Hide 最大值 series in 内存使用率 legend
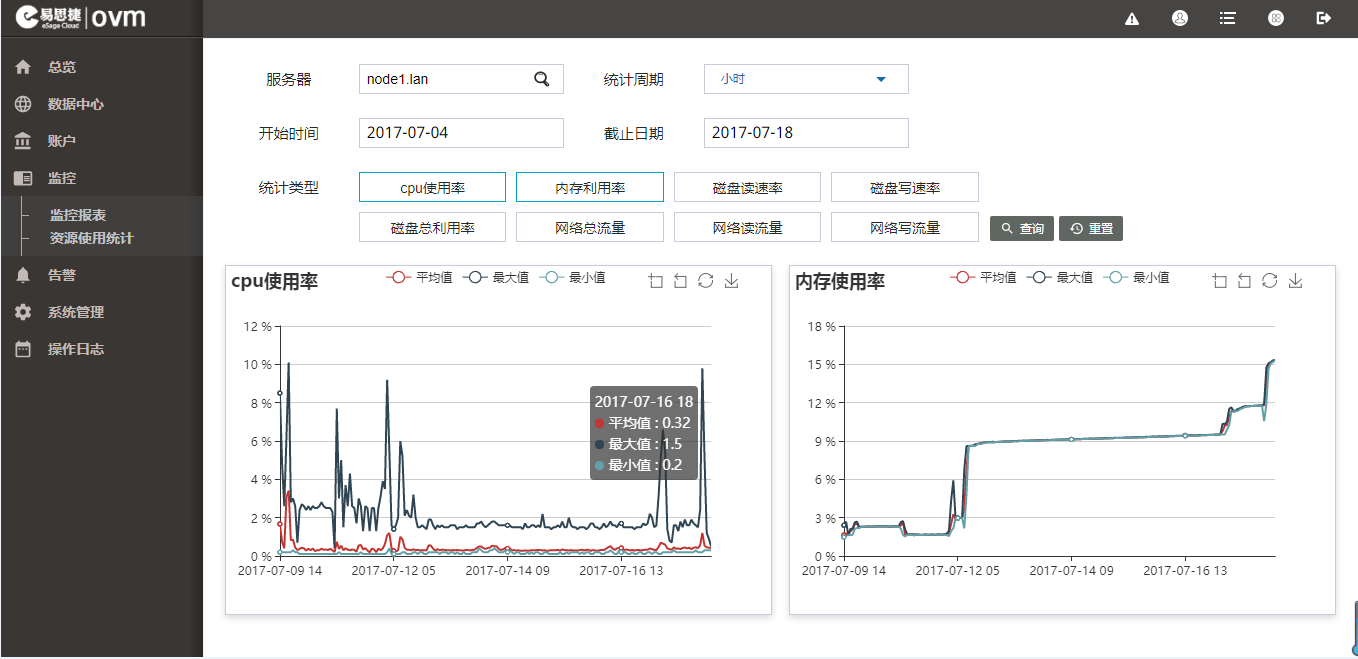 click(x=1060, y=278)
